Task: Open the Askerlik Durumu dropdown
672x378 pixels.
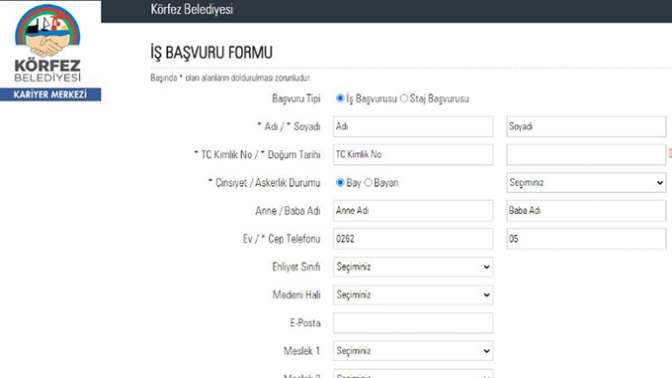Action: (586, 183)
